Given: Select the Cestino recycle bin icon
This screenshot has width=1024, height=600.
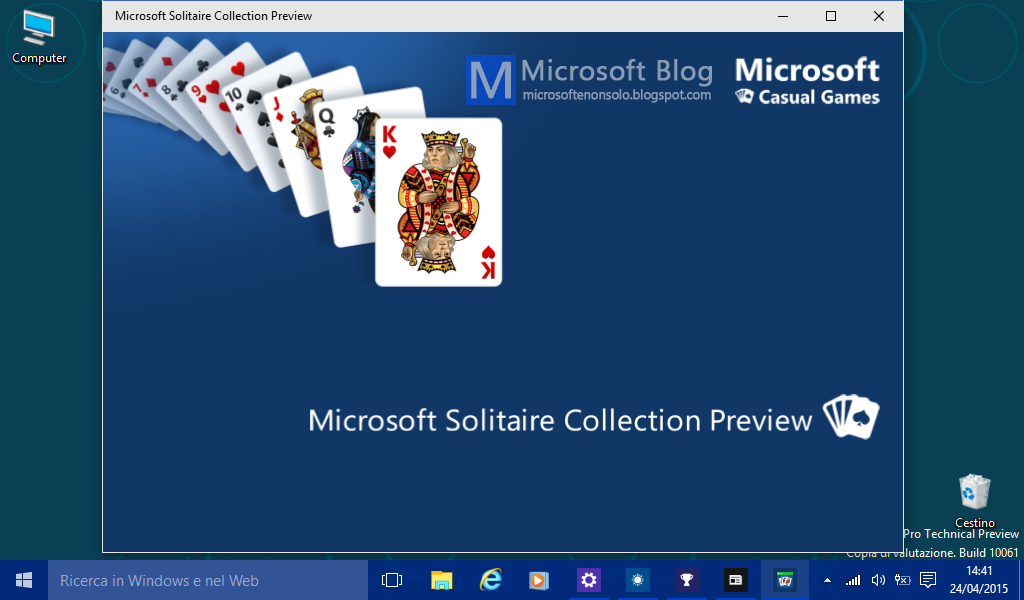Looking at the screenshot, I should coord(974,501).
